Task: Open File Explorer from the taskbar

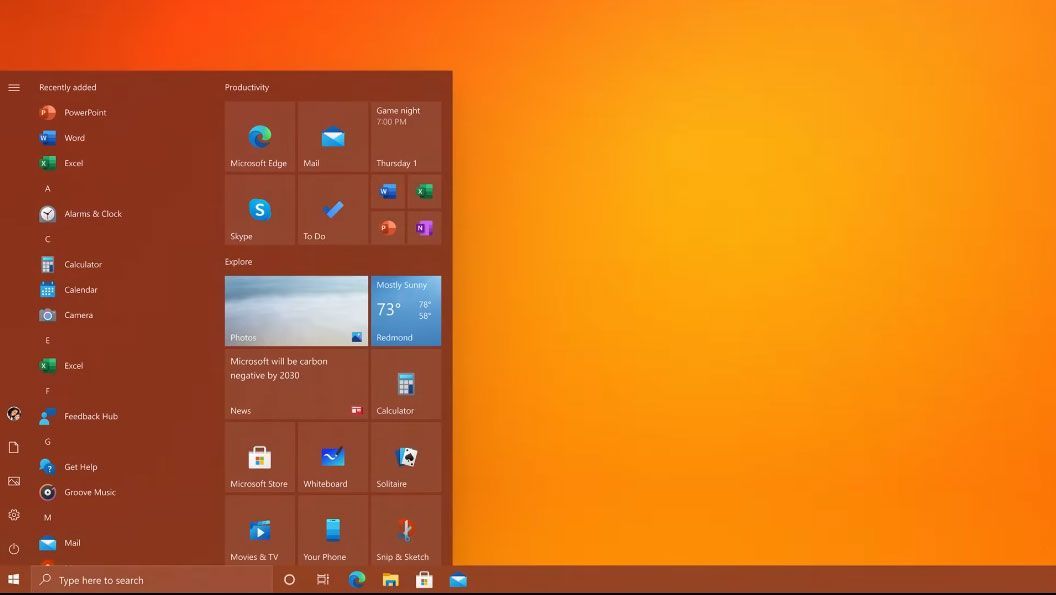Action: [x=390, y=580]
